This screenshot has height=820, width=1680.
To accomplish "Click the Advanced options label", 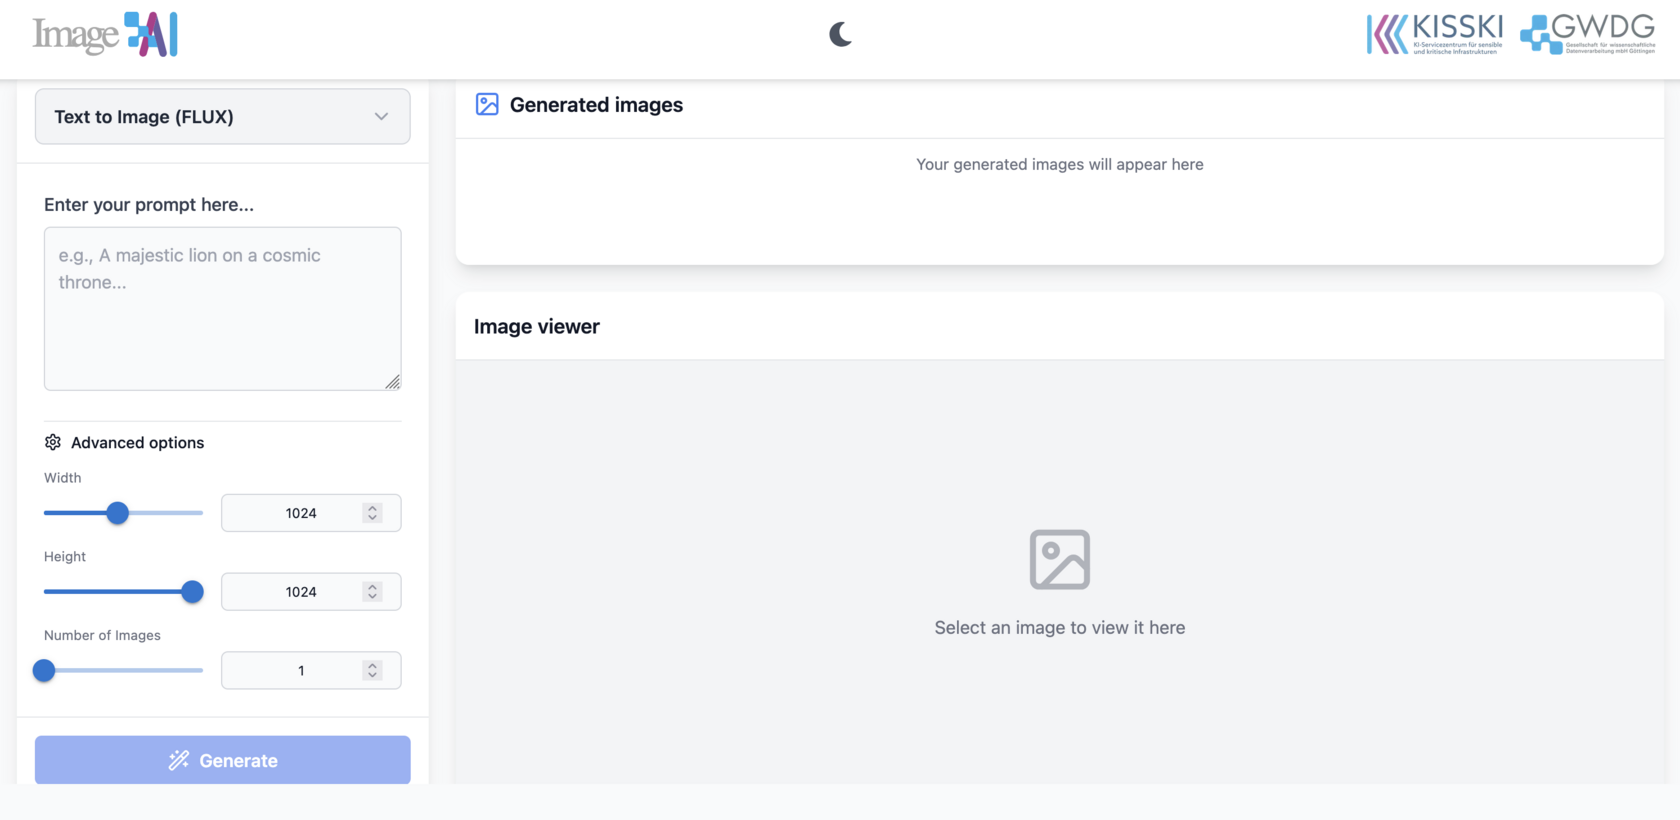I will pyautogui.click(x=137, y=442).
